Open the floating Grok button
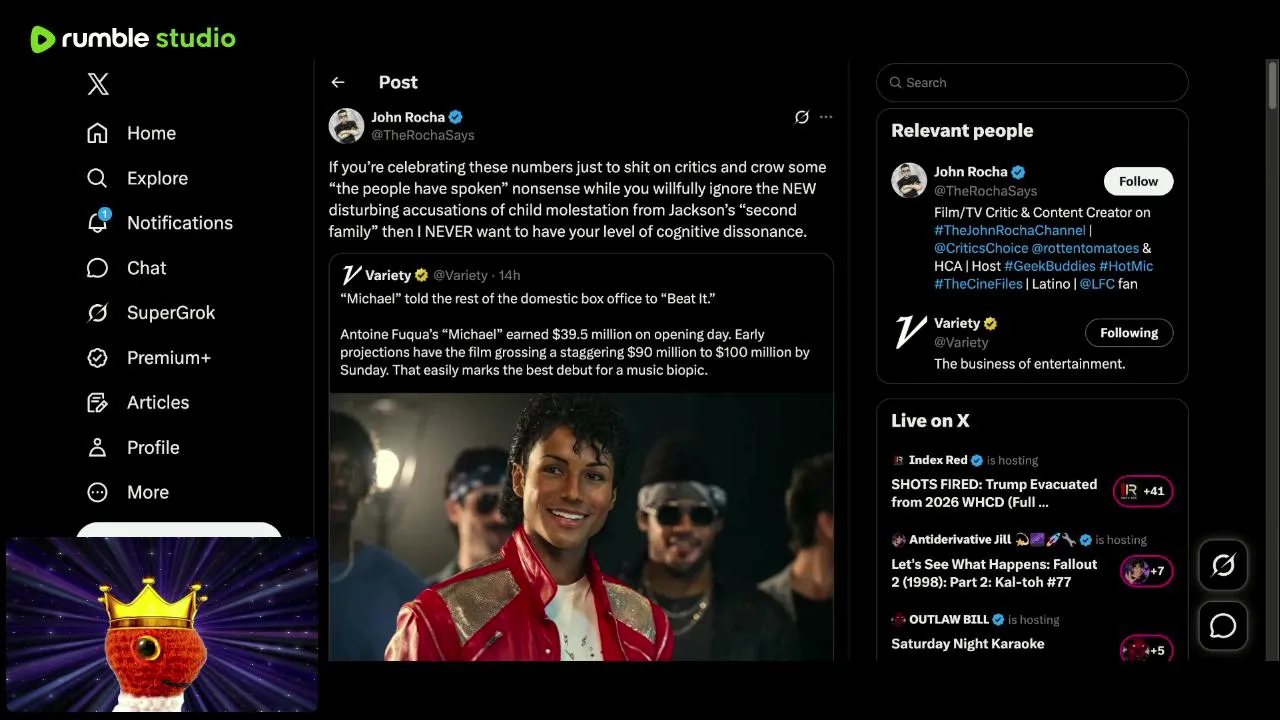 pos(1223,566)
